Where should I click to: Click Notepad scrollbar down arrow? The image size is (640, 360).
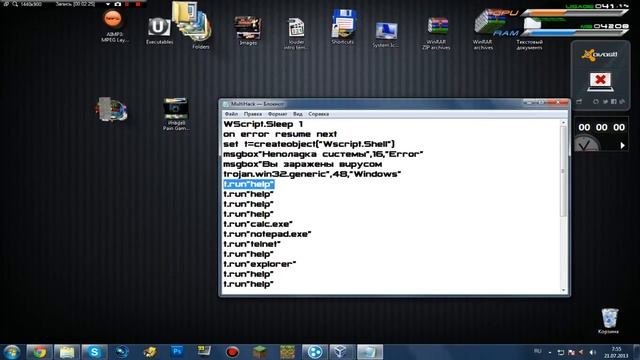[564, 290]
